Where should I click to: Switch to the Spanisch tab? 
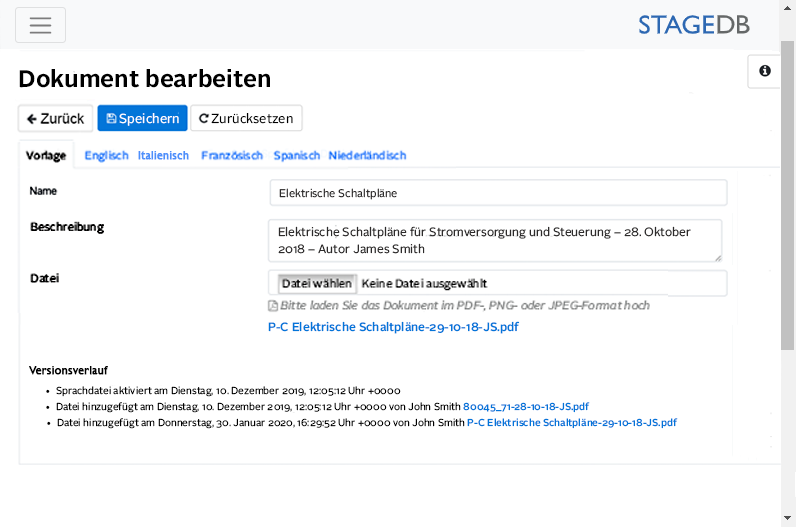(x=296, y=155)
